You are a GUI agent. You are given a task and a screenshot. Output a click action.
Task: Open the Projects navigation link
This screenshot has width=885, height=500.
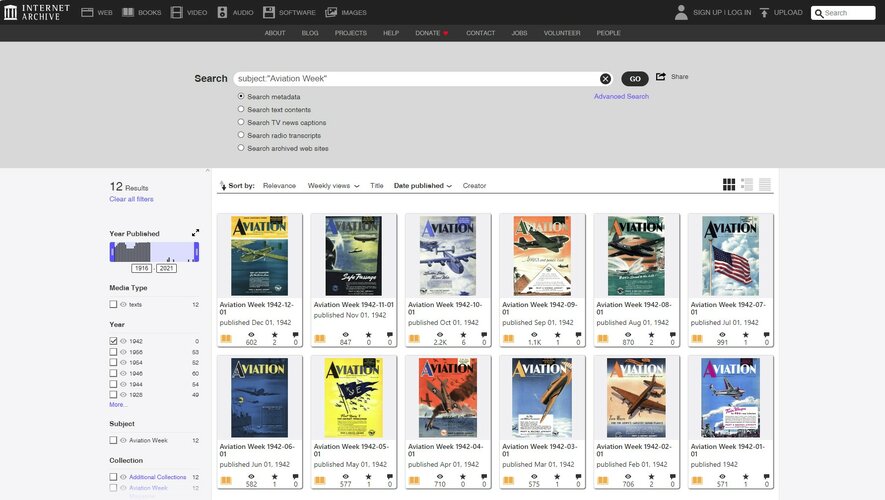pyautogui.click(x=351, y=33)
